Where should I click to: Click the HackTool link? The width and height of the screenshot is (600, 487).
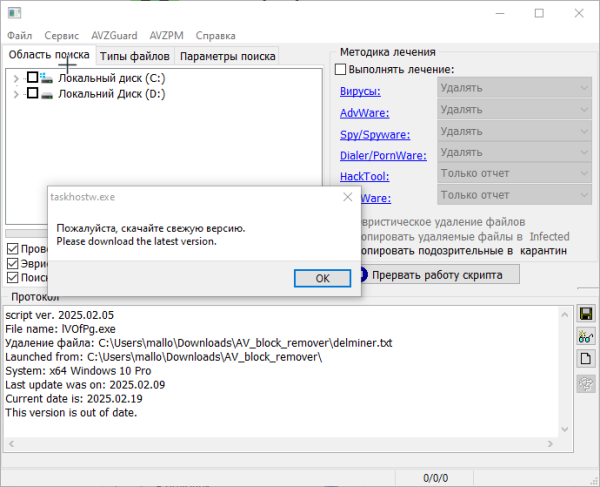click(x=364, y=176)
